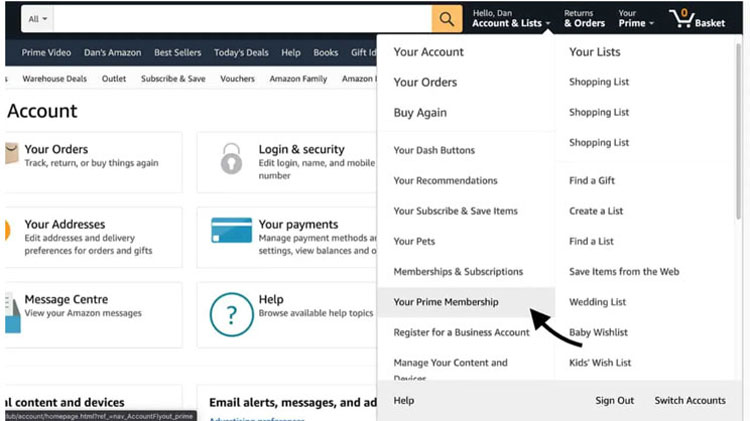Open Baby Wishlist
Image resolution: width=750 pixels, height=421 pixels.
(598, 332)
